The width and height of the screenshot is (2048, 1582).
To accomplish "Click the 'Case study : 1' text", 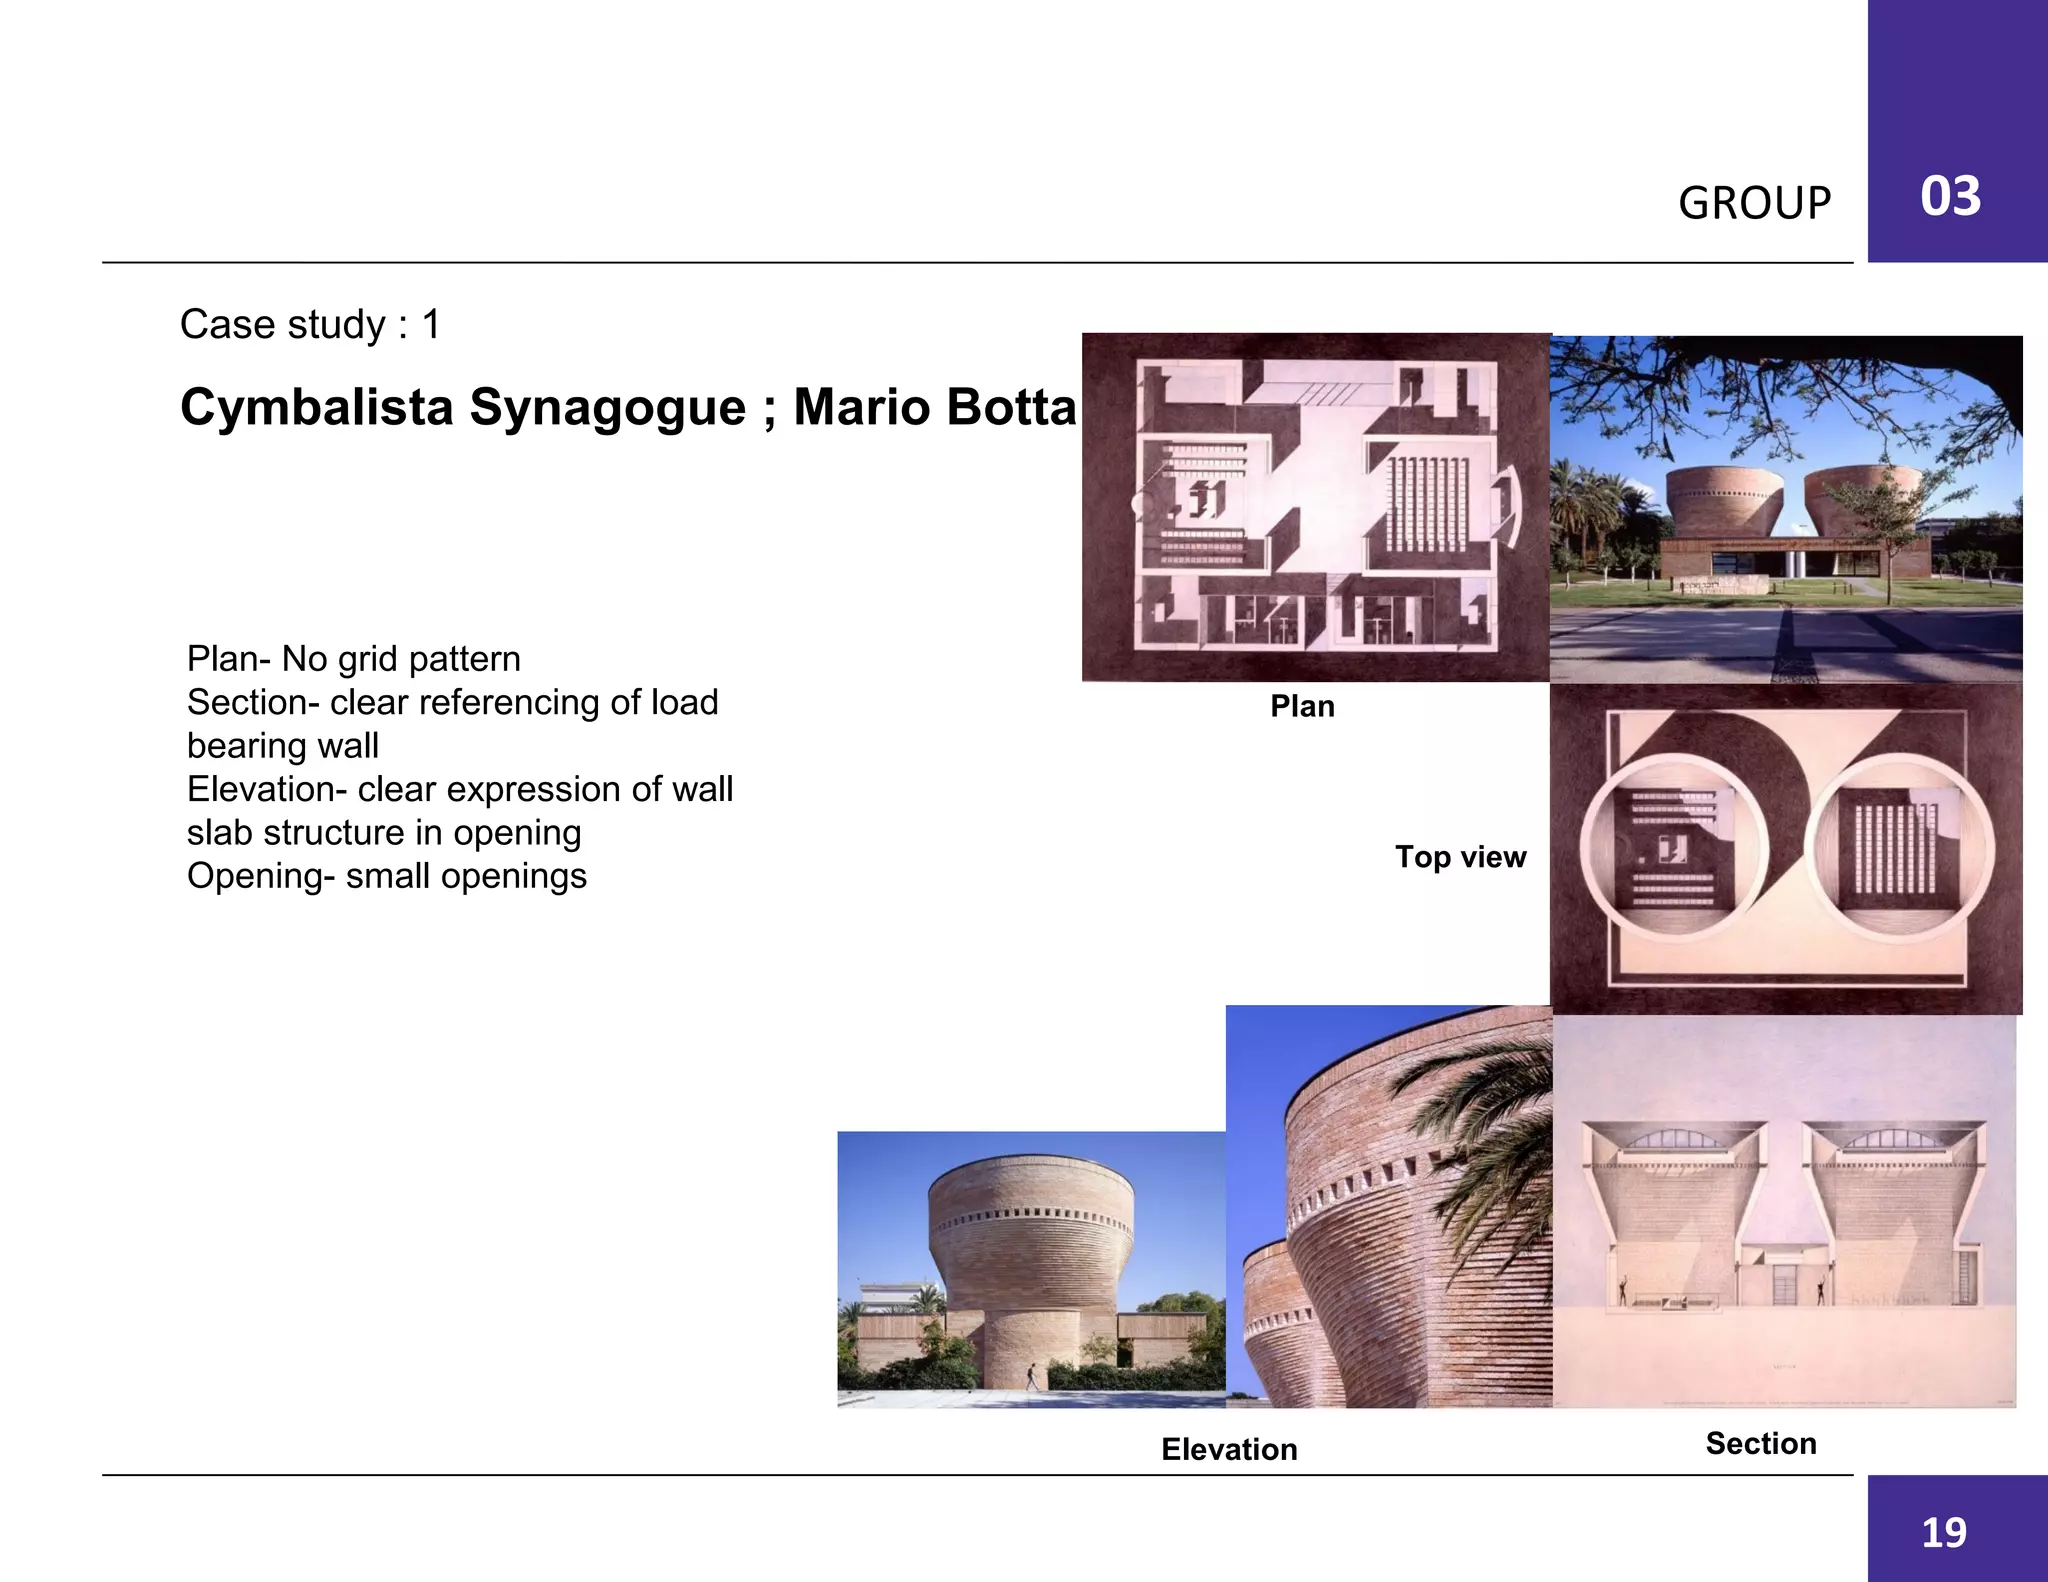I will [x=310, y=325].
